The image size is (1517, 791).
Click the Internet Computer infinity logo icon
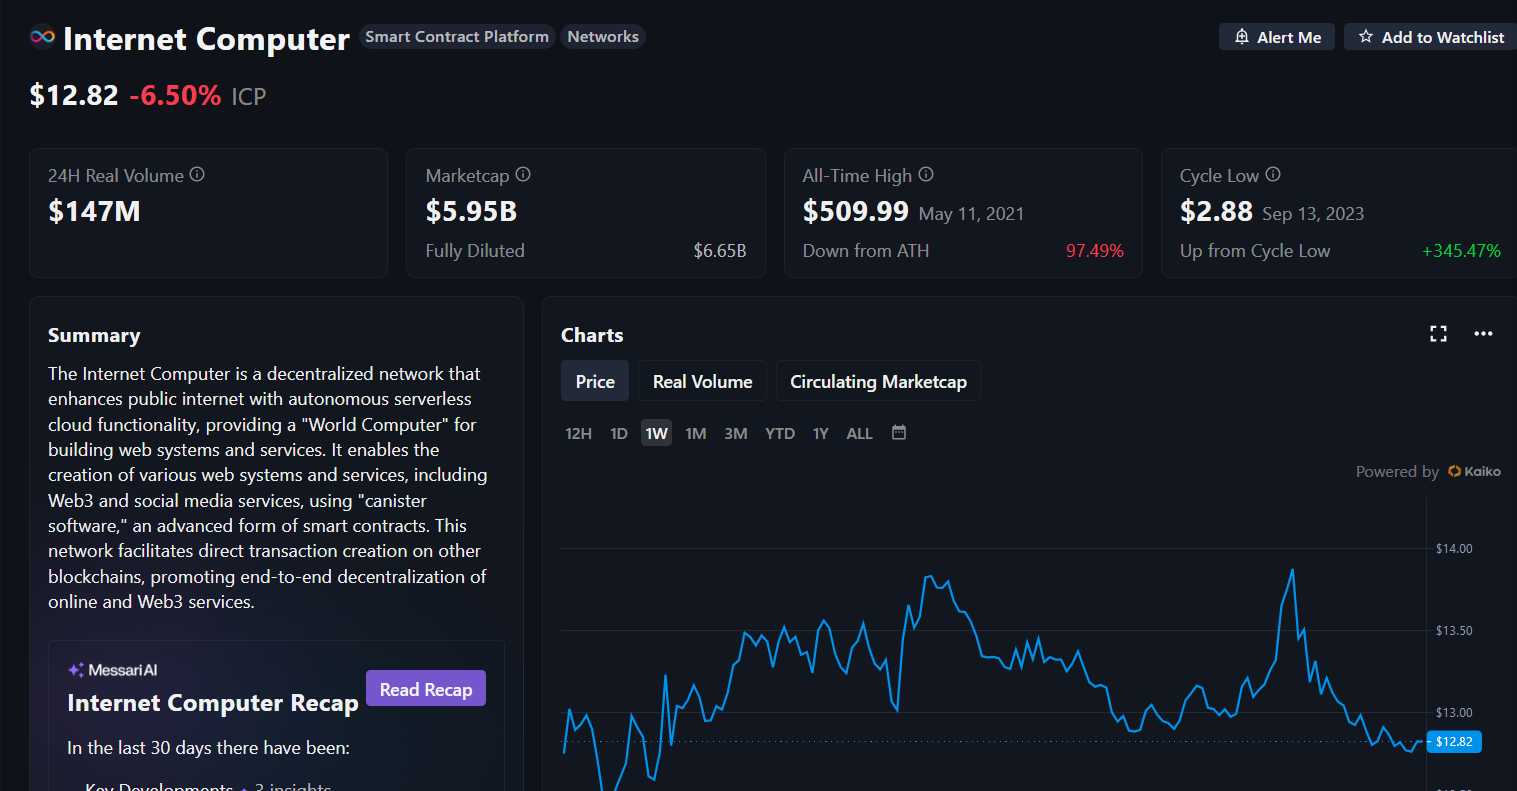coord(42,37)
